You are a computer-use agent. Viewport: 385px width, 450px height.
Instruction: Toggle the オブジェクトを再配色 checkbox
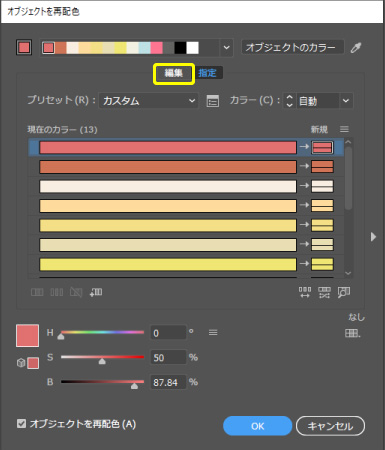pos(22,424)
